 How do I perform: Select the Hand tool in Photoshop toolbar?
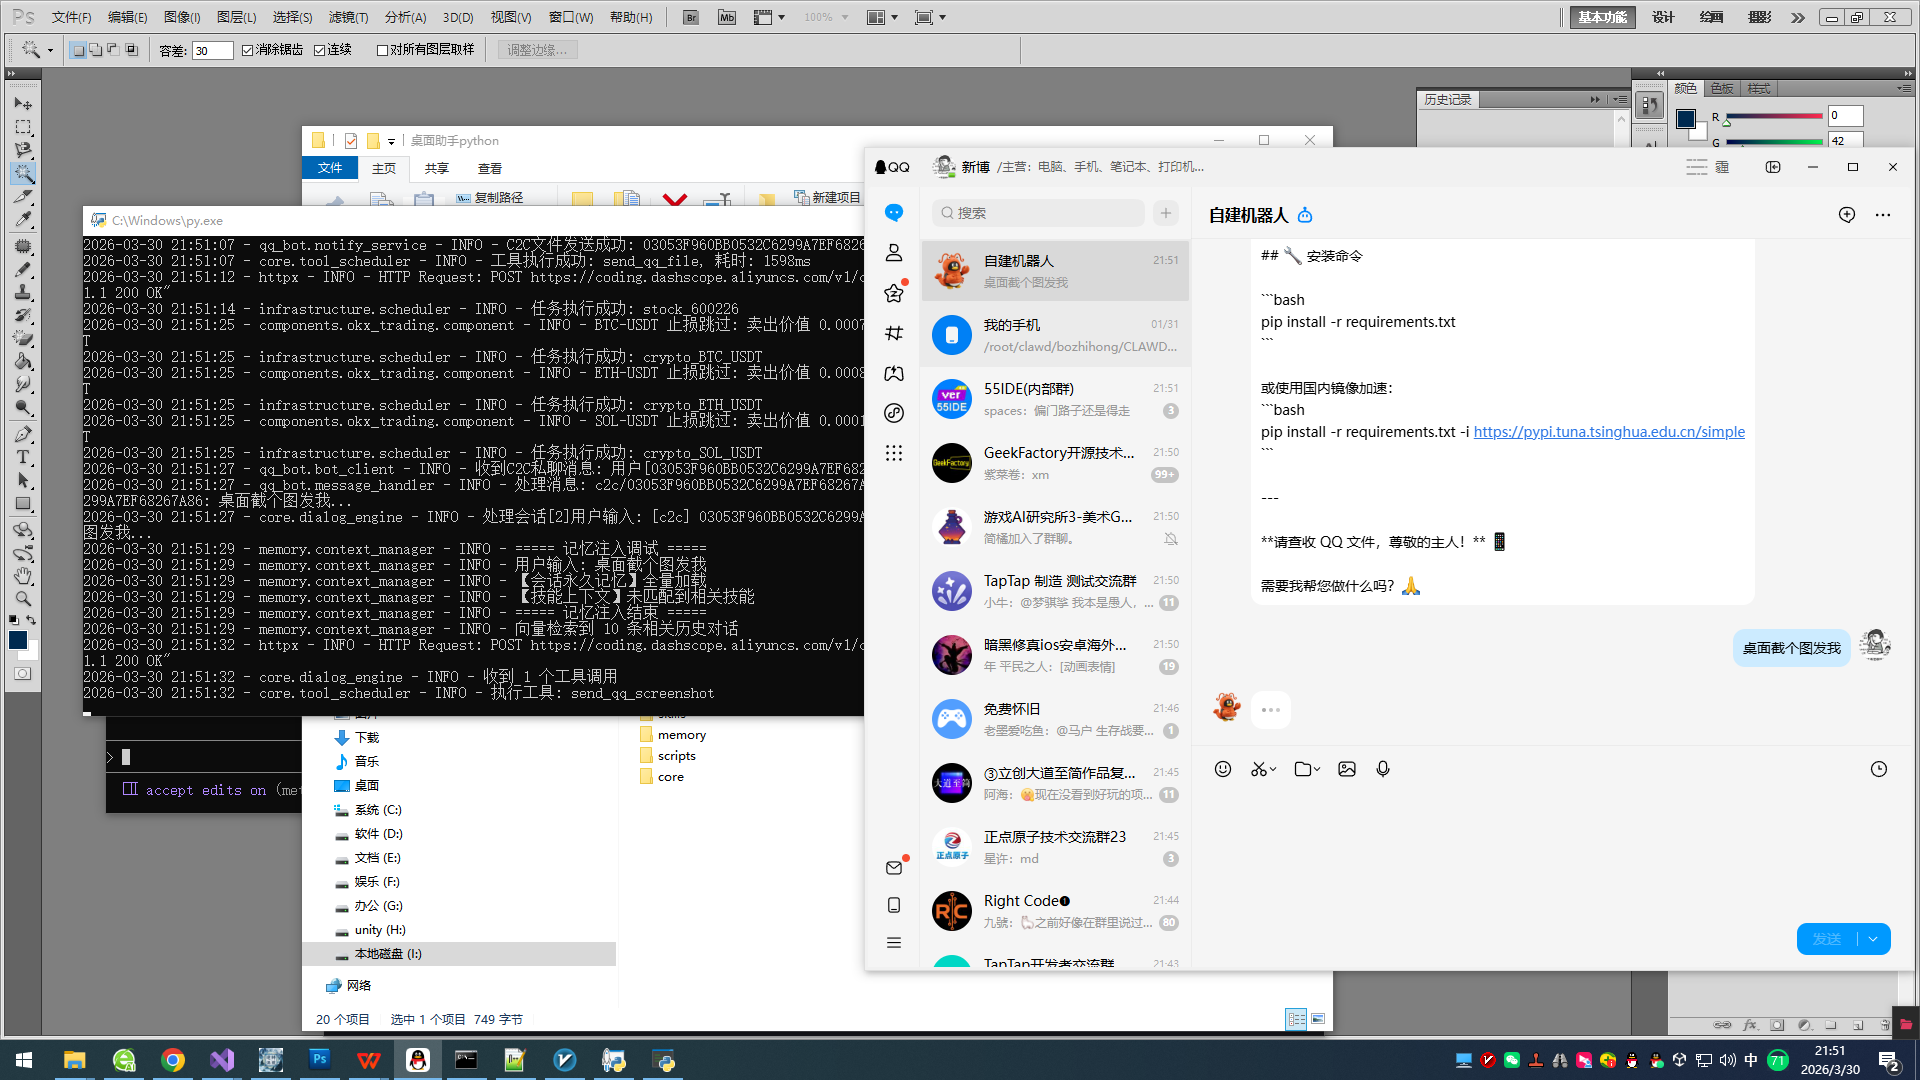23,576
